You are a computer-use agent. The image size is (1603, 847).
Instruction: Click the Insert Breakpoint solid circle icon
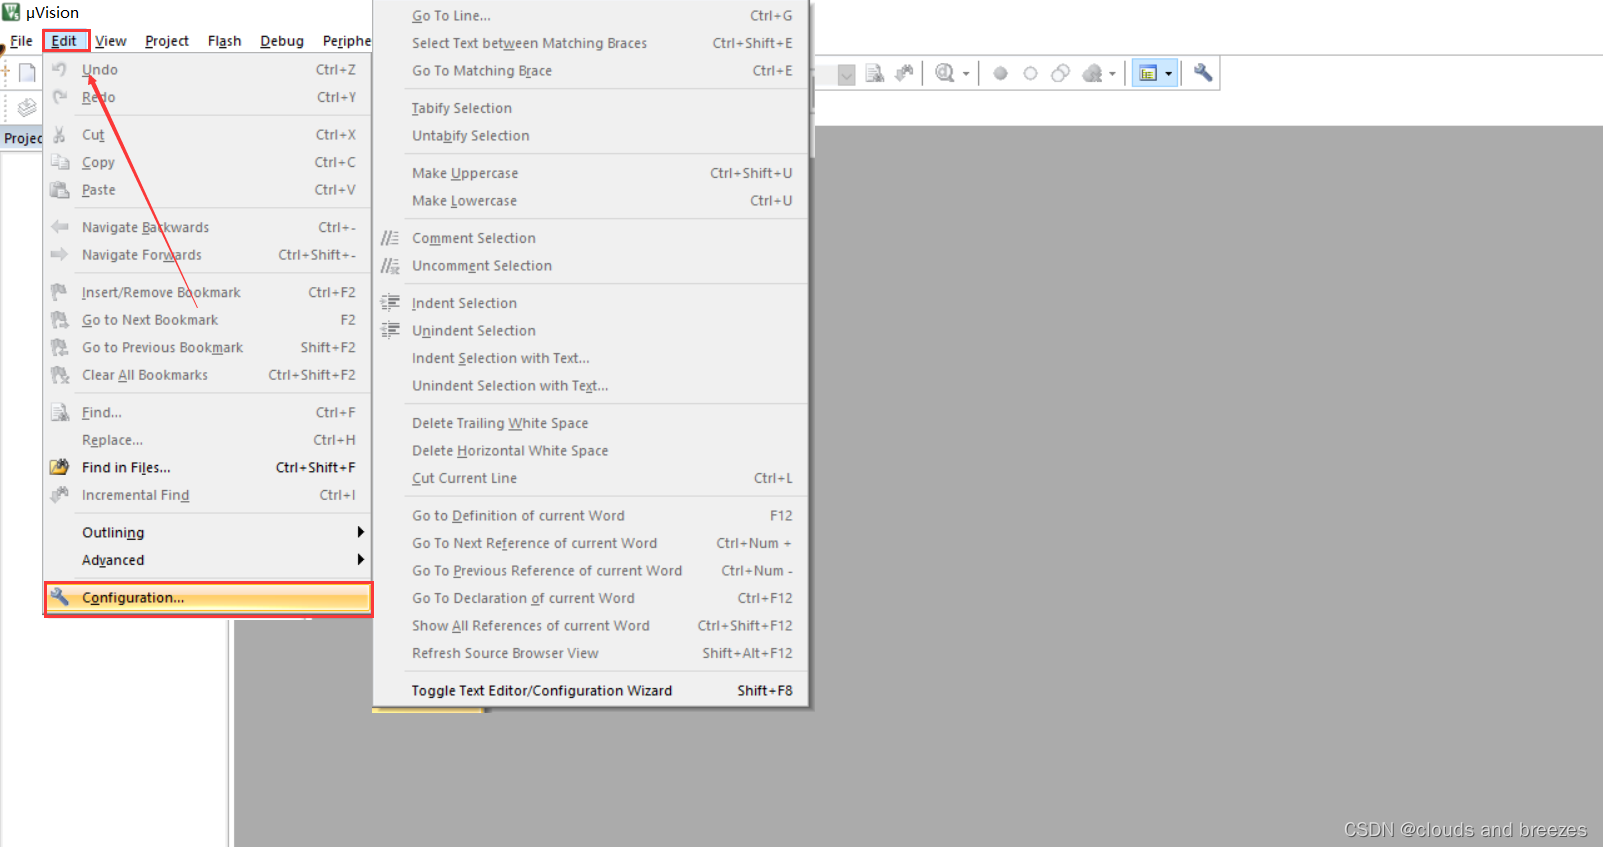[x=1000, y=73]
